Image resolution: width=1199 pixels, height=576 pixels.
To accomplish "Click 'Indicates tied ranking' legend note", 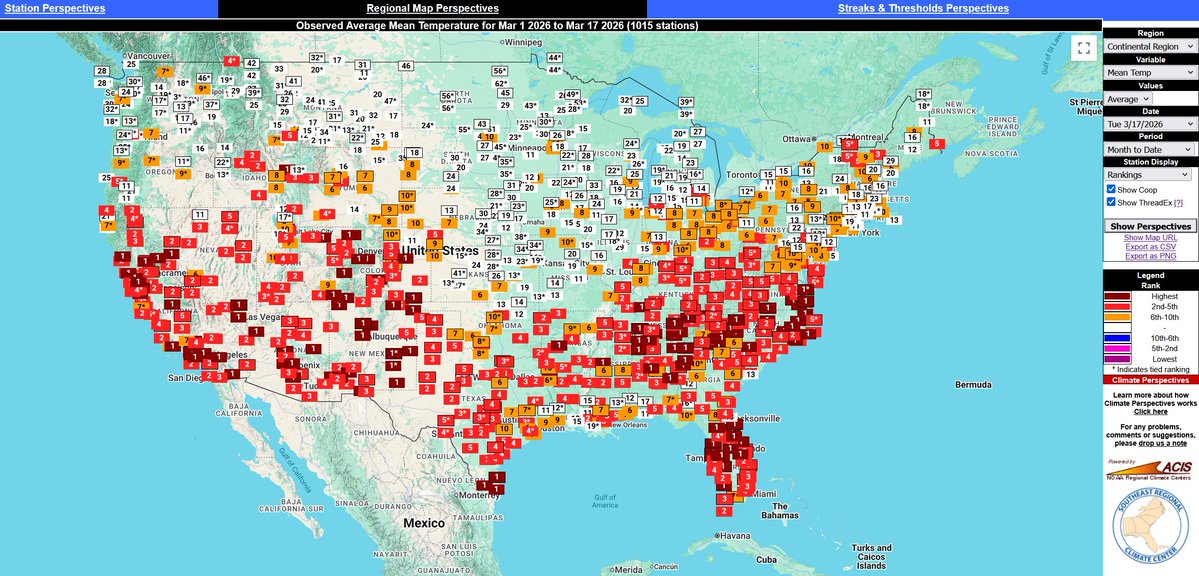I will tap(1150, 369).
